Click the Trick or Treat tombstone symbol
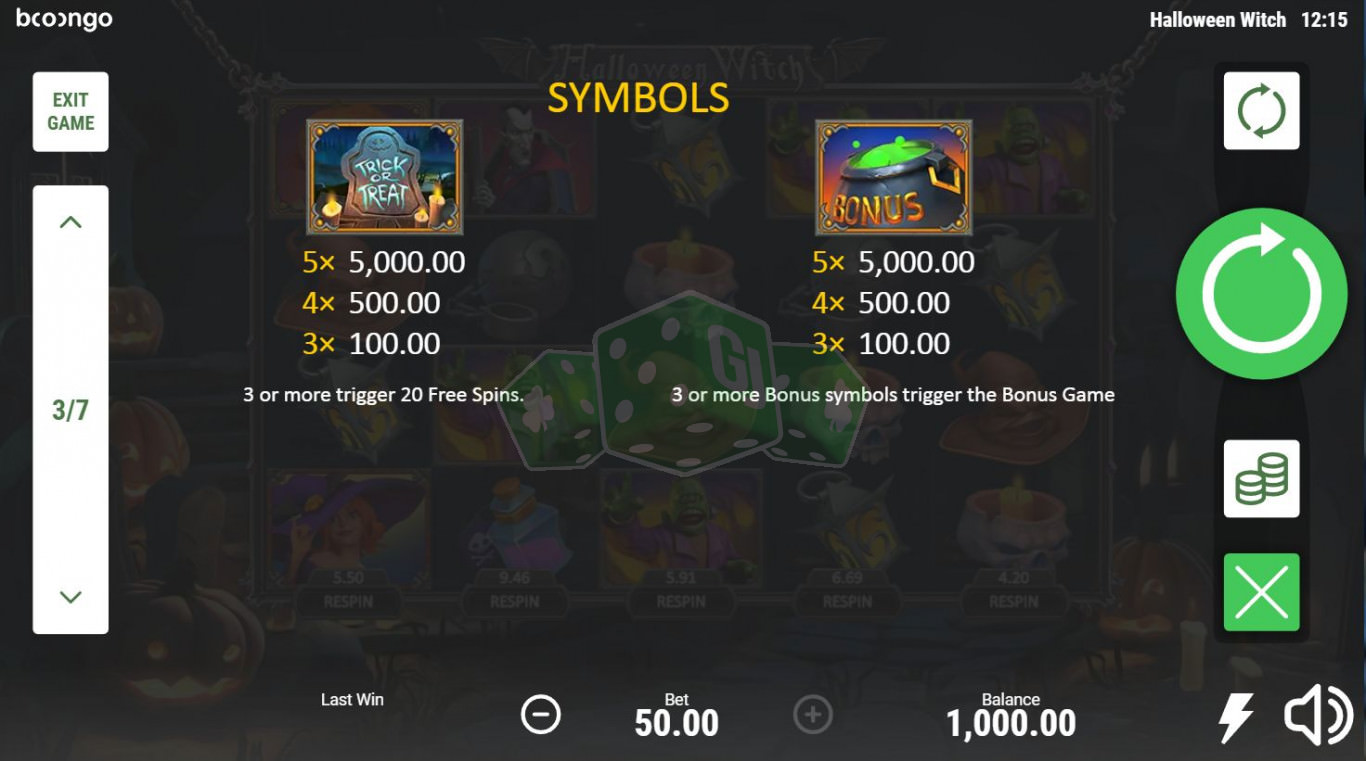The height and width of the screenshot is (761, 1366). click(x=385, y=178)
